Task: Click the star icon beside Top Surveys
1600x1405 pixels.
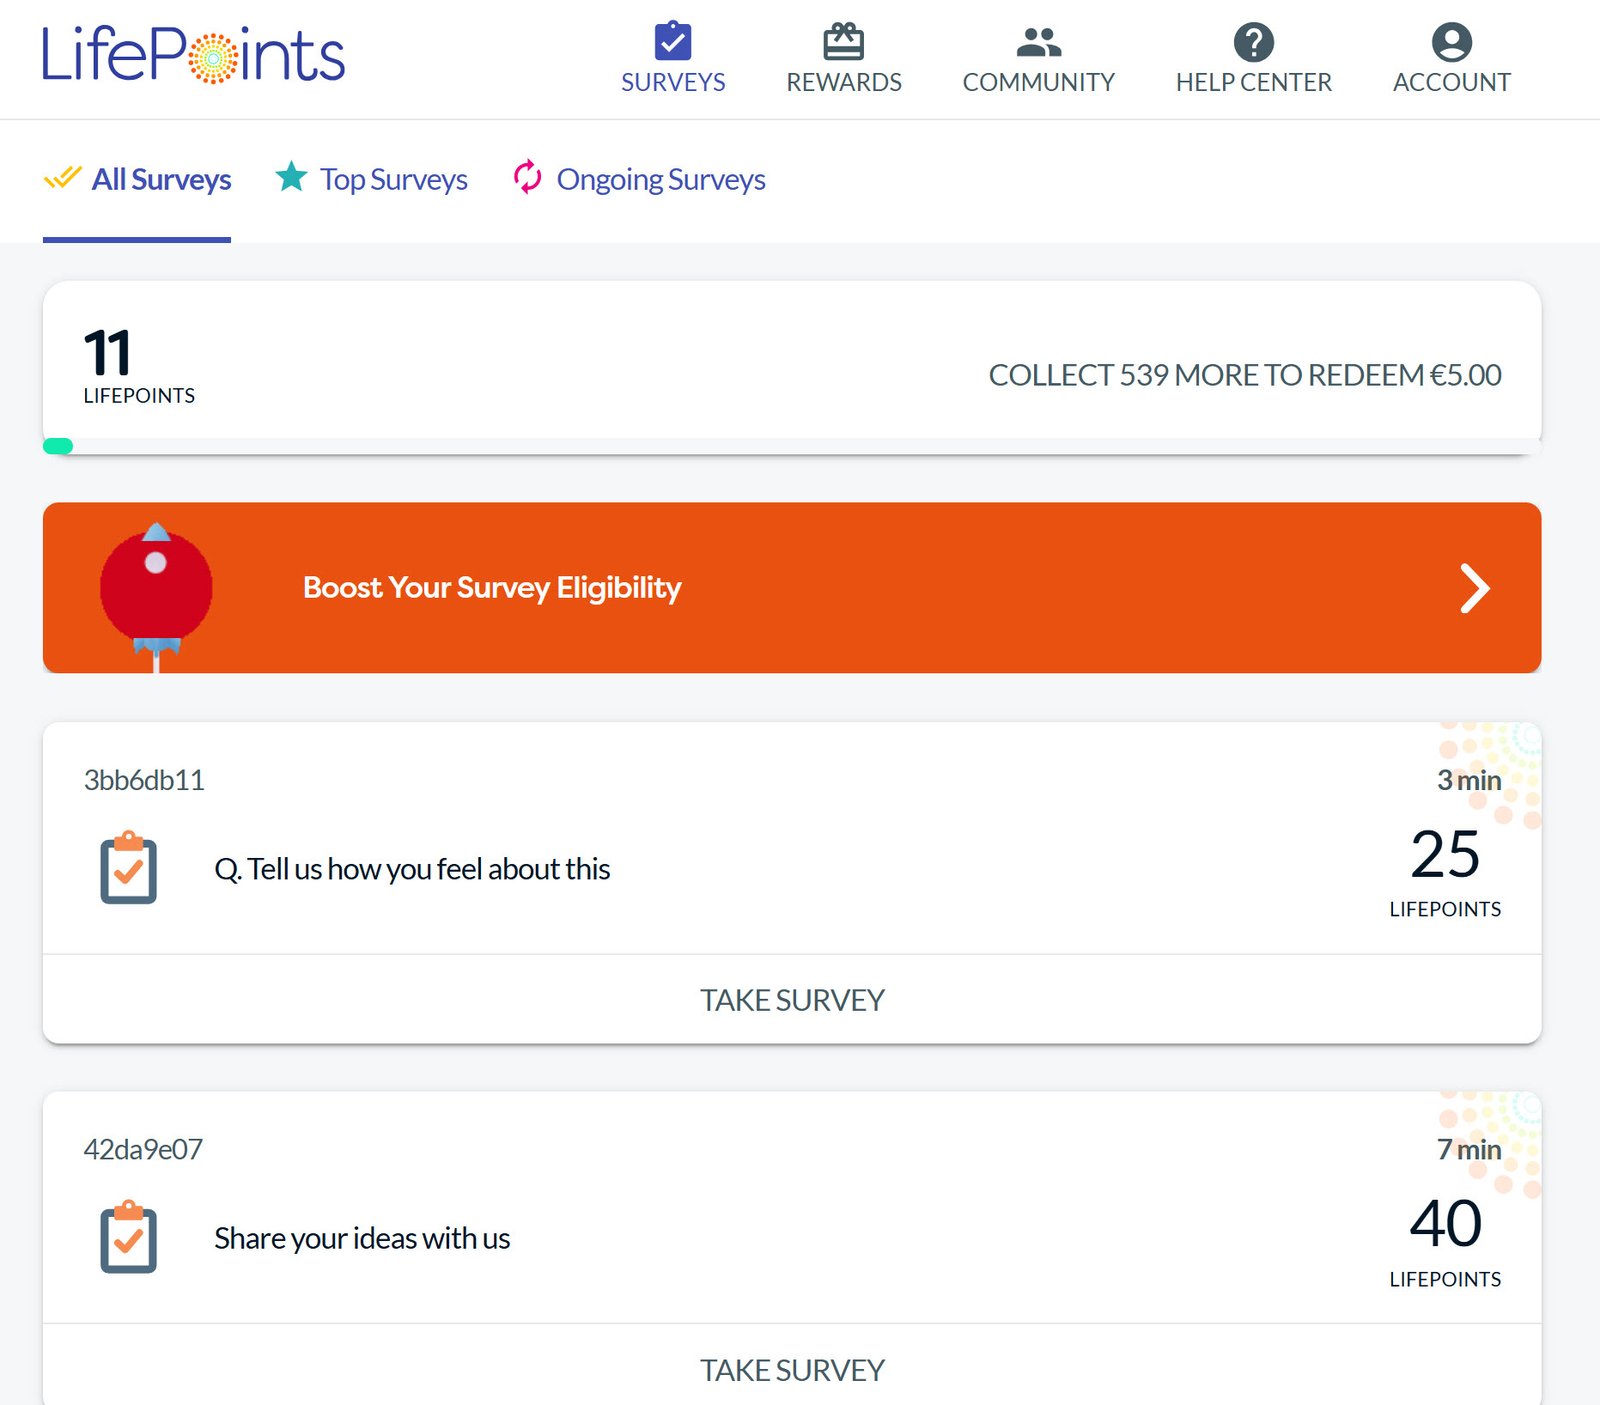Action: [x=291, y=177]
